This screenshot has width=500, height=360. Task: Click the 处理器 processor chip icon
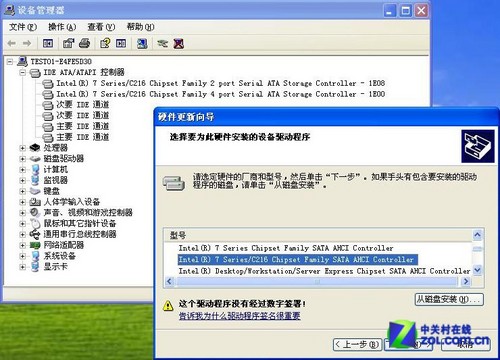click(35, 148)
